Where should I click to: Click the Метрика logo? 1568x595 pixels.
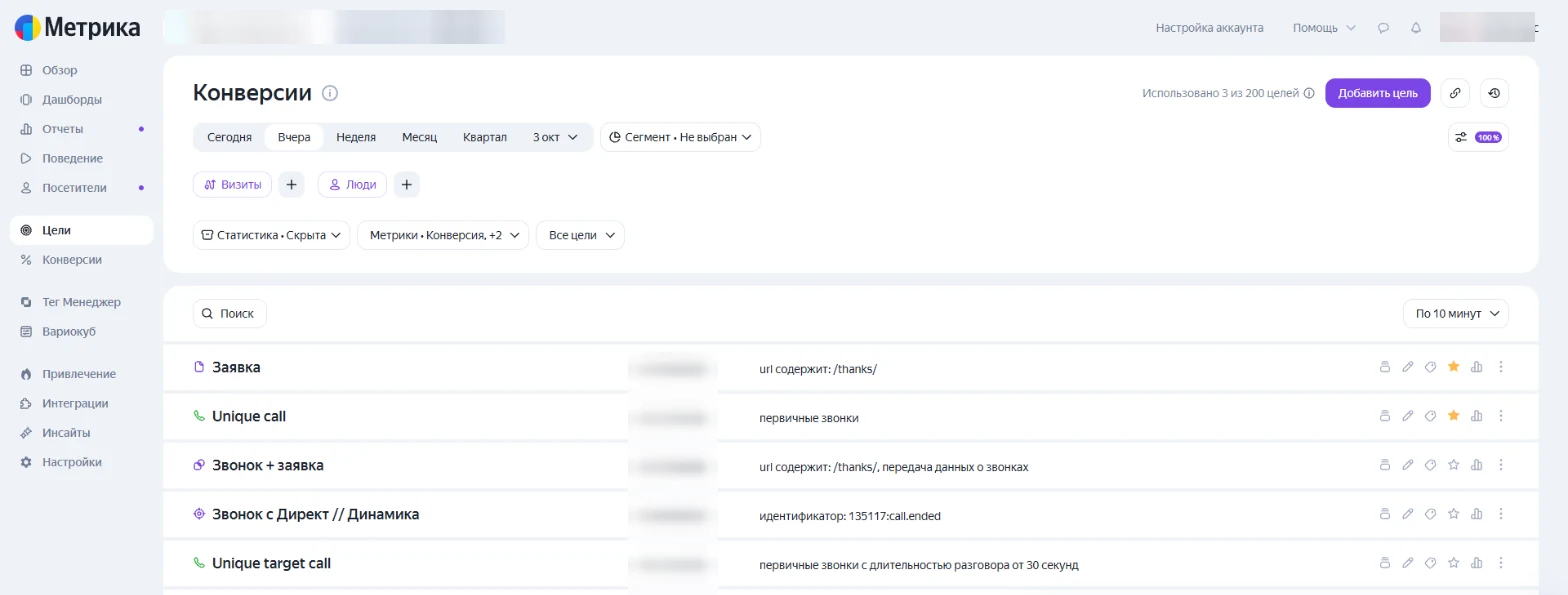pos(77,28)
